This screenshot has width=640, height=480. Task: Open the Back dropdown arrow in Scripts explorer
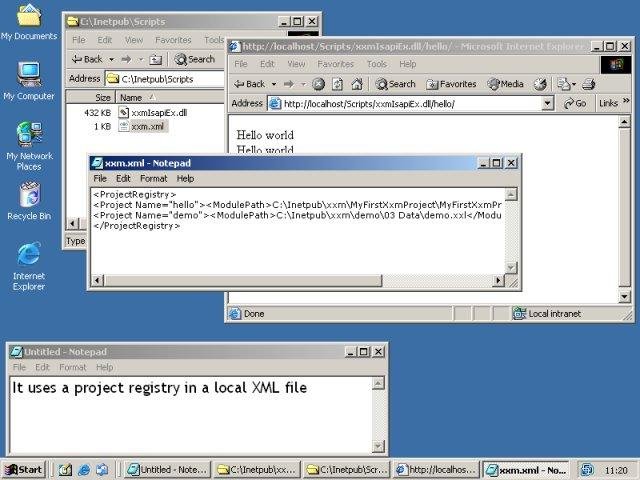[111, 60]
